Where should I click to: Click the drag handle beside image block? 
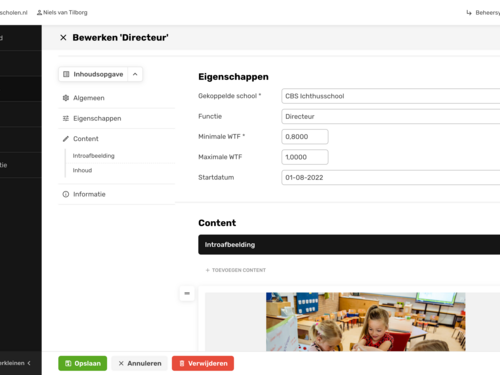tap(187, 293)
